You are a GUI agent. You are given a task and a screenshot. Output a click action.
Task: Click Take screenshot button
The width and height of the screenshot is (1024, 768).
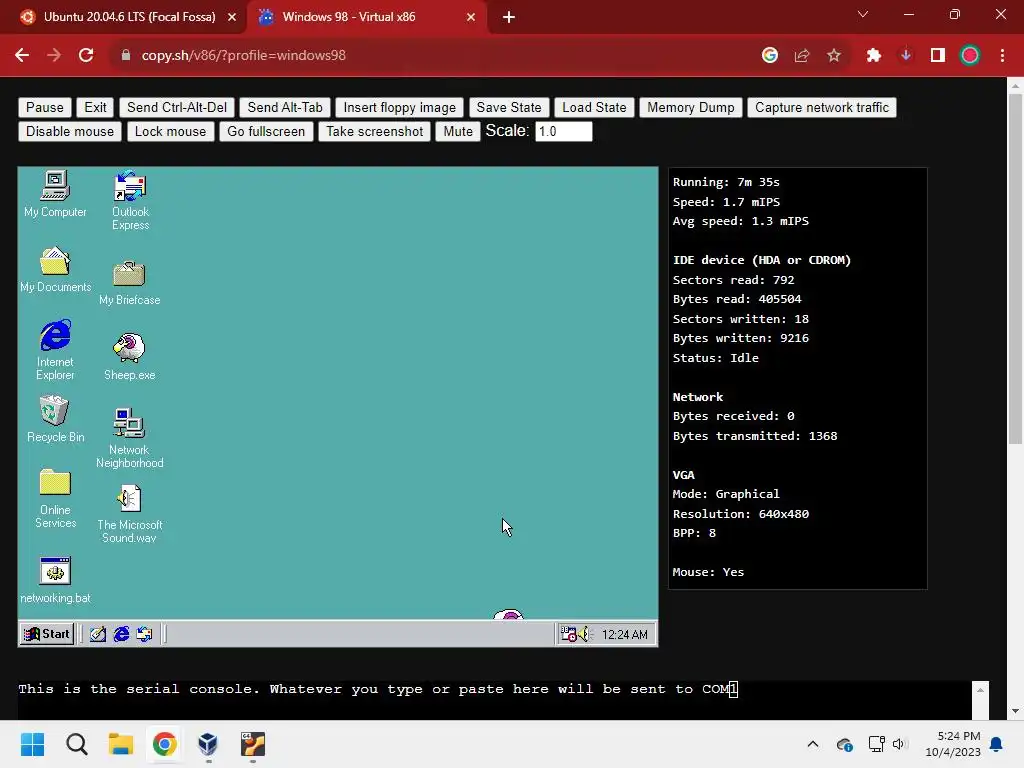click(375, 132)
